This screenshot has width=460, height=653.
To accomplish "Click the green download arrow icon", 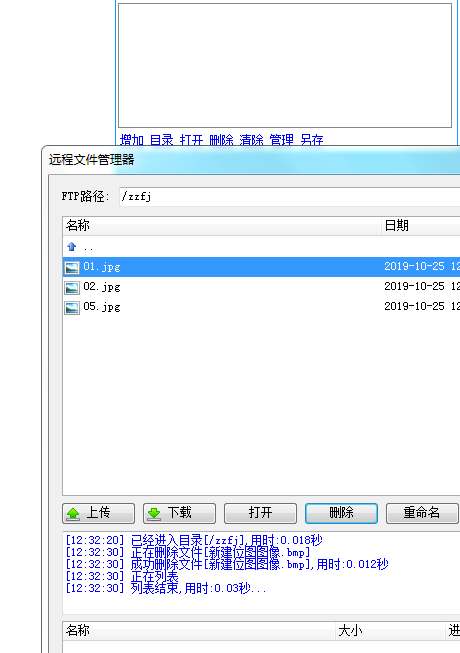I will 154,513.
